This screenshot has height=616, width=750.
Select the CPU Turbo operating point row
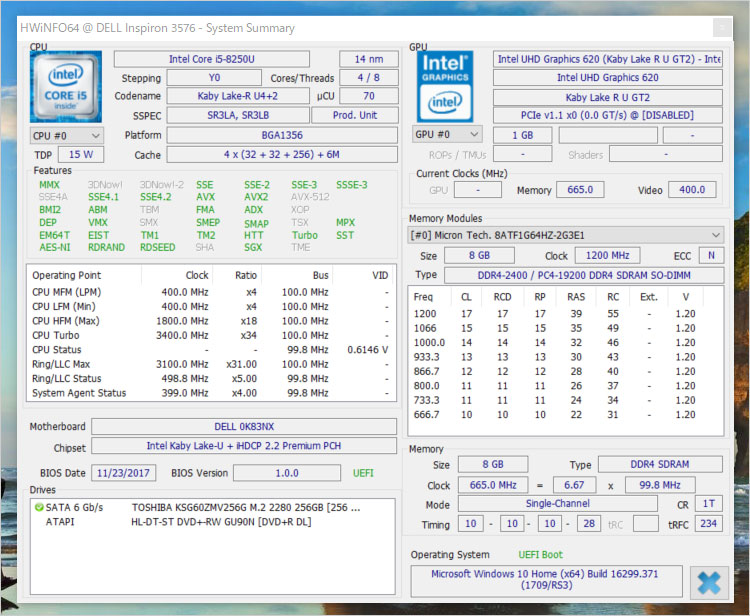point(211,335)
